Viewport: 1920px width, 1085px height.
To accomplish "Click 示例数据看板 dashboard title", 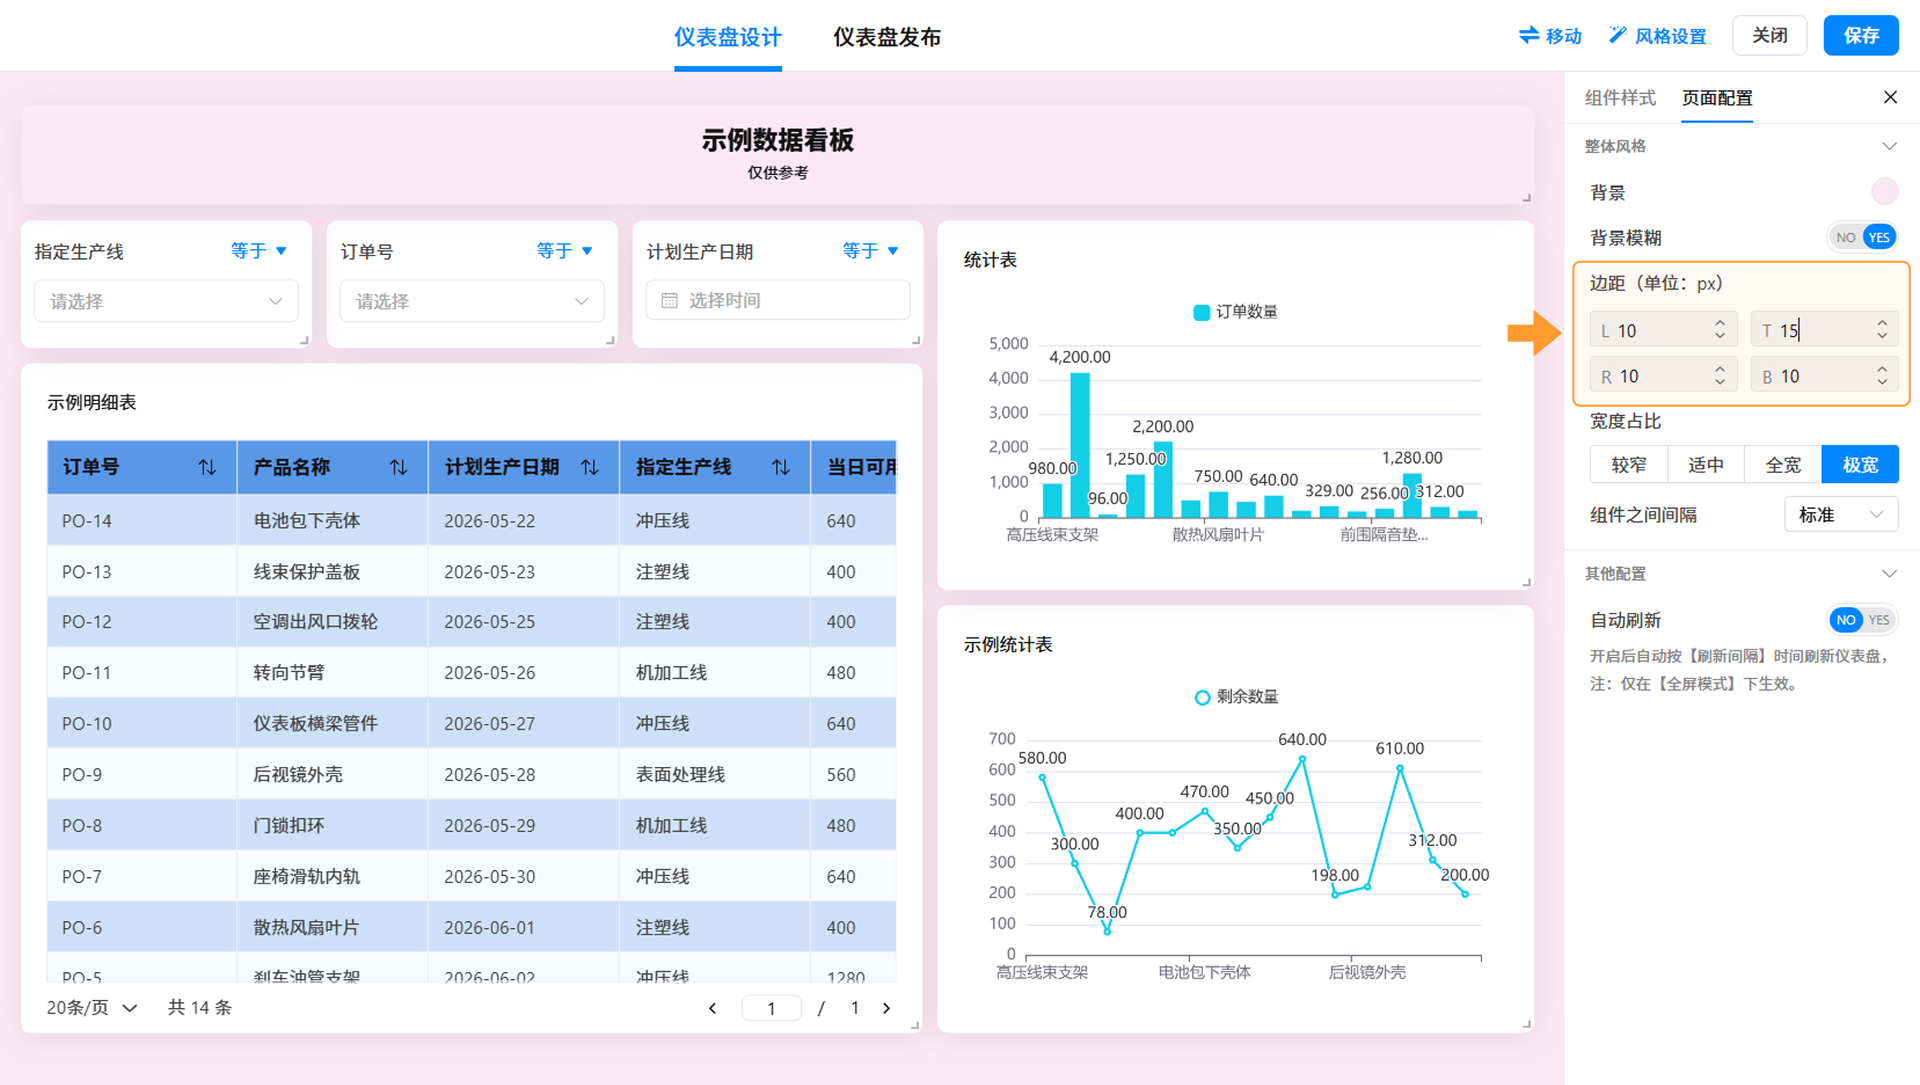I will click(x=777, y=140).
